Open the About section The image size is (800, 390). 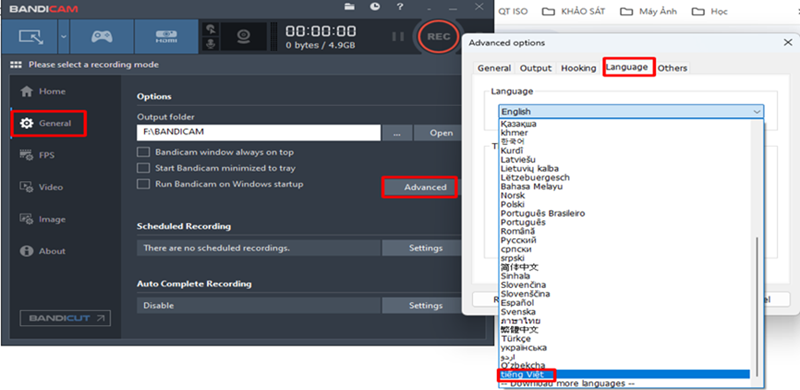tap(42, 251)
